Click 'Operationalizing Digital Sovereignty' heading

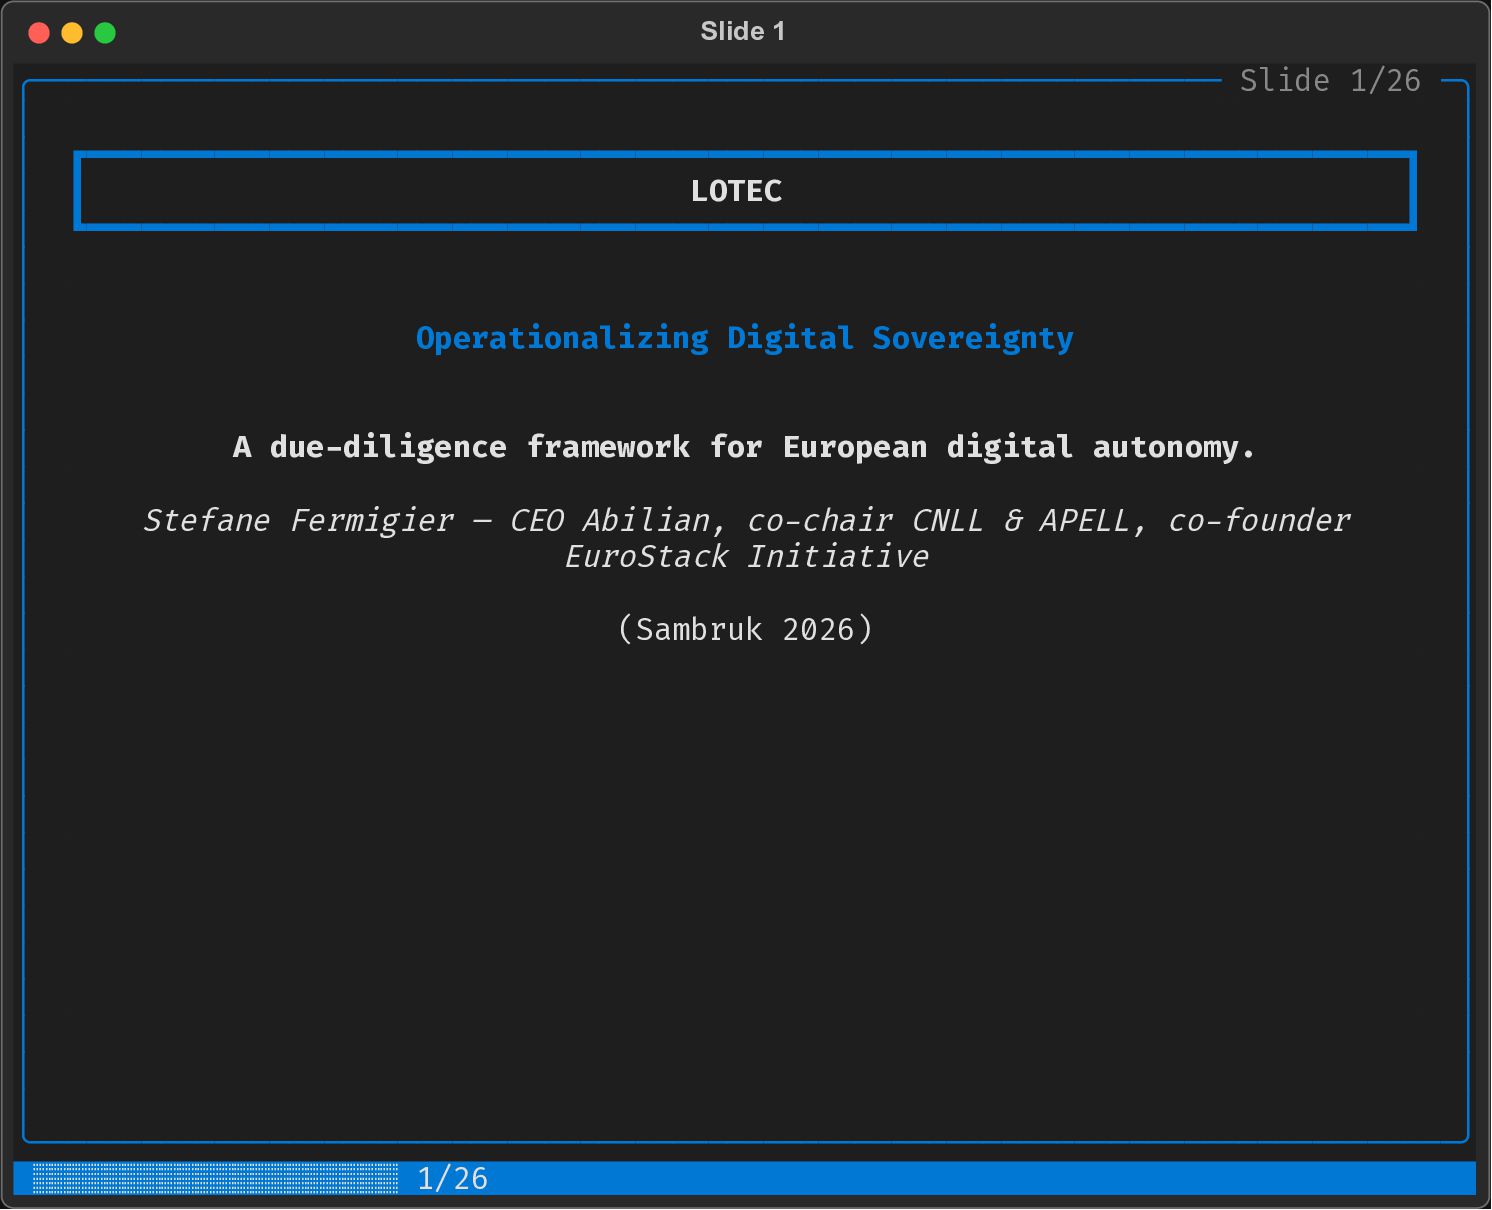(x=745, y=338)
